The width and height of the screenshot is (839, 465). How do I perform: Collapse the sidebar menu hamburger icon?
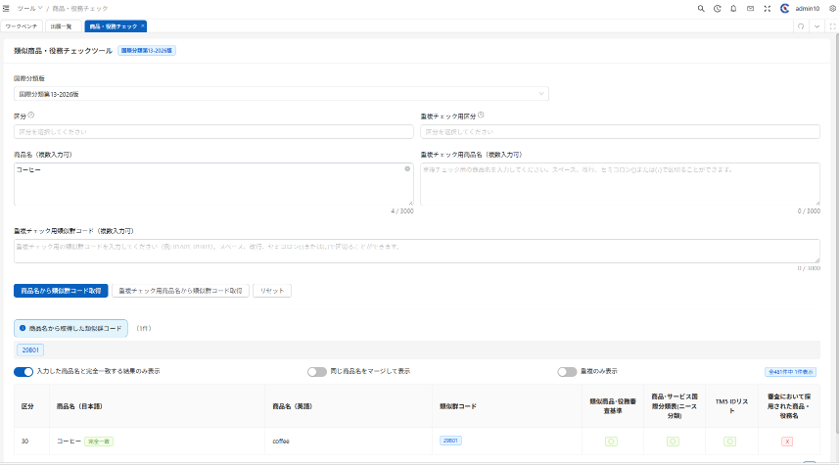(6, 9)
